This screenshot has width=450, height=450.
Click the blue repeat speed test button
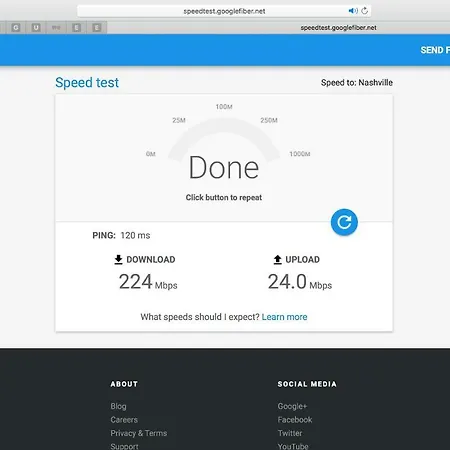tap(344, 222)
